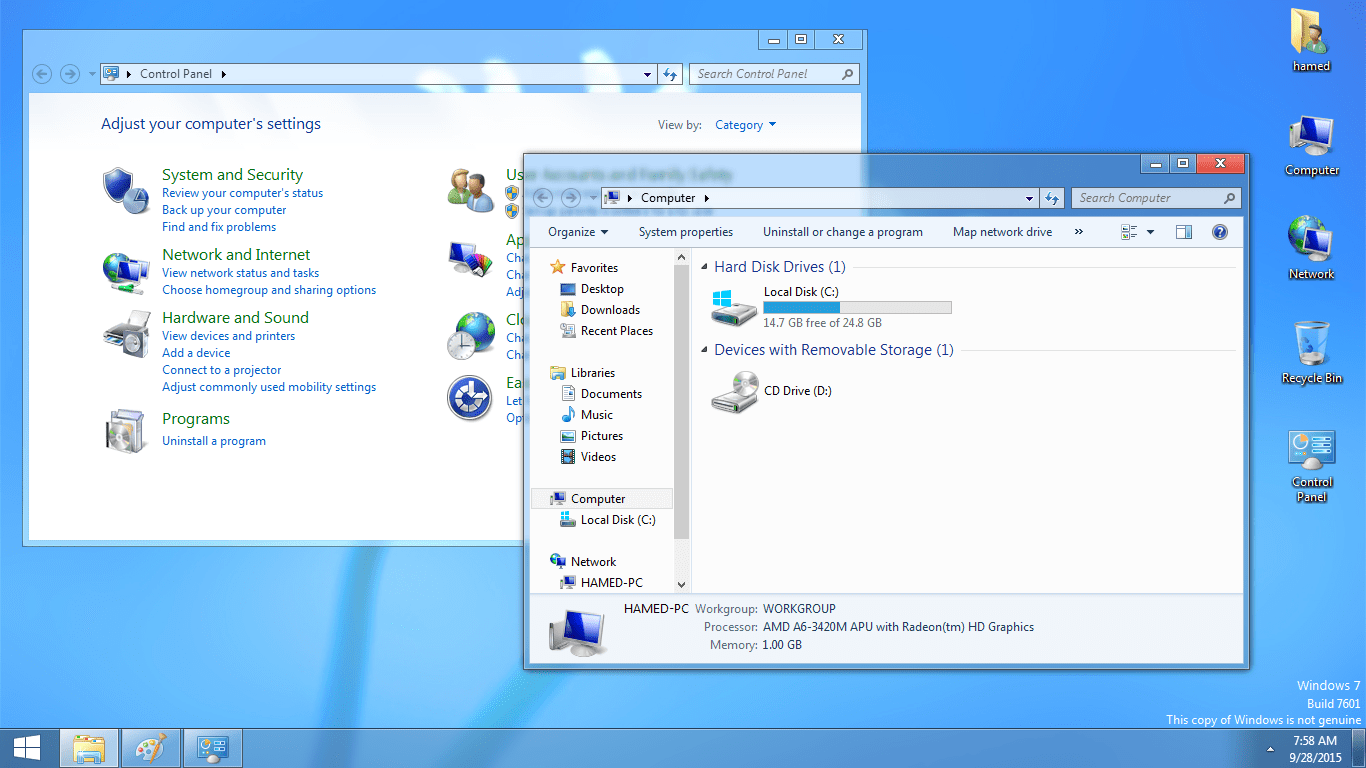The height and width of the screenshot is (768, 1366).
Task: Click View network status and tasks
Action: click(x=241, y=273)
